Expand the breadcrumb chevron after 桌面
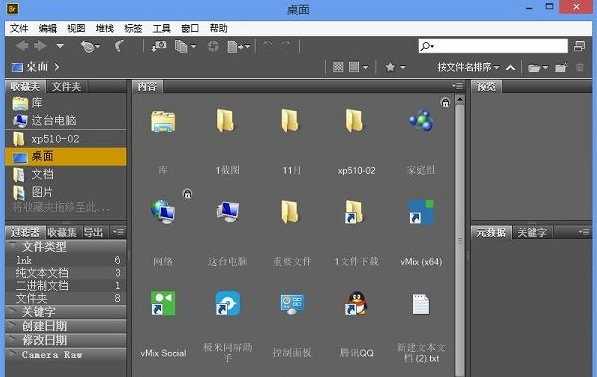Screen dimensions: 597x377 point(57,67)
